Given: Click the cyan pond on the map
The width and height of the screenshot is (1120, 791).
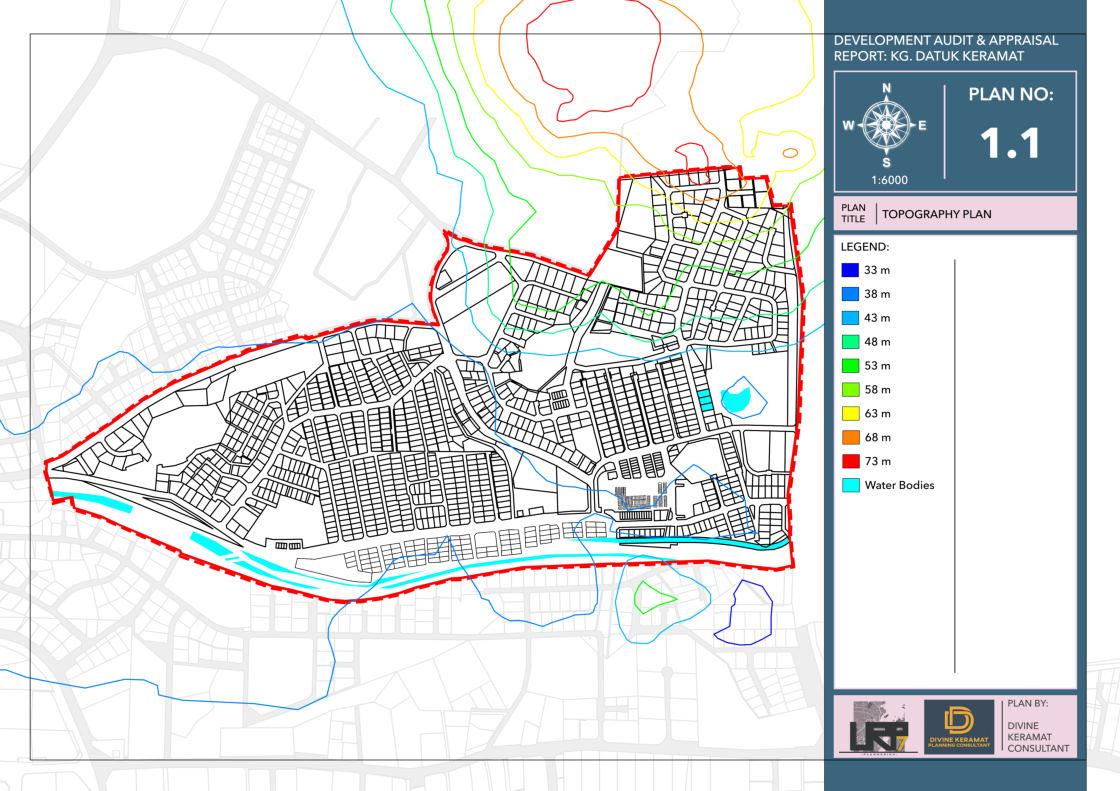Looking at the screenshot, I should (x=736, y=398).
